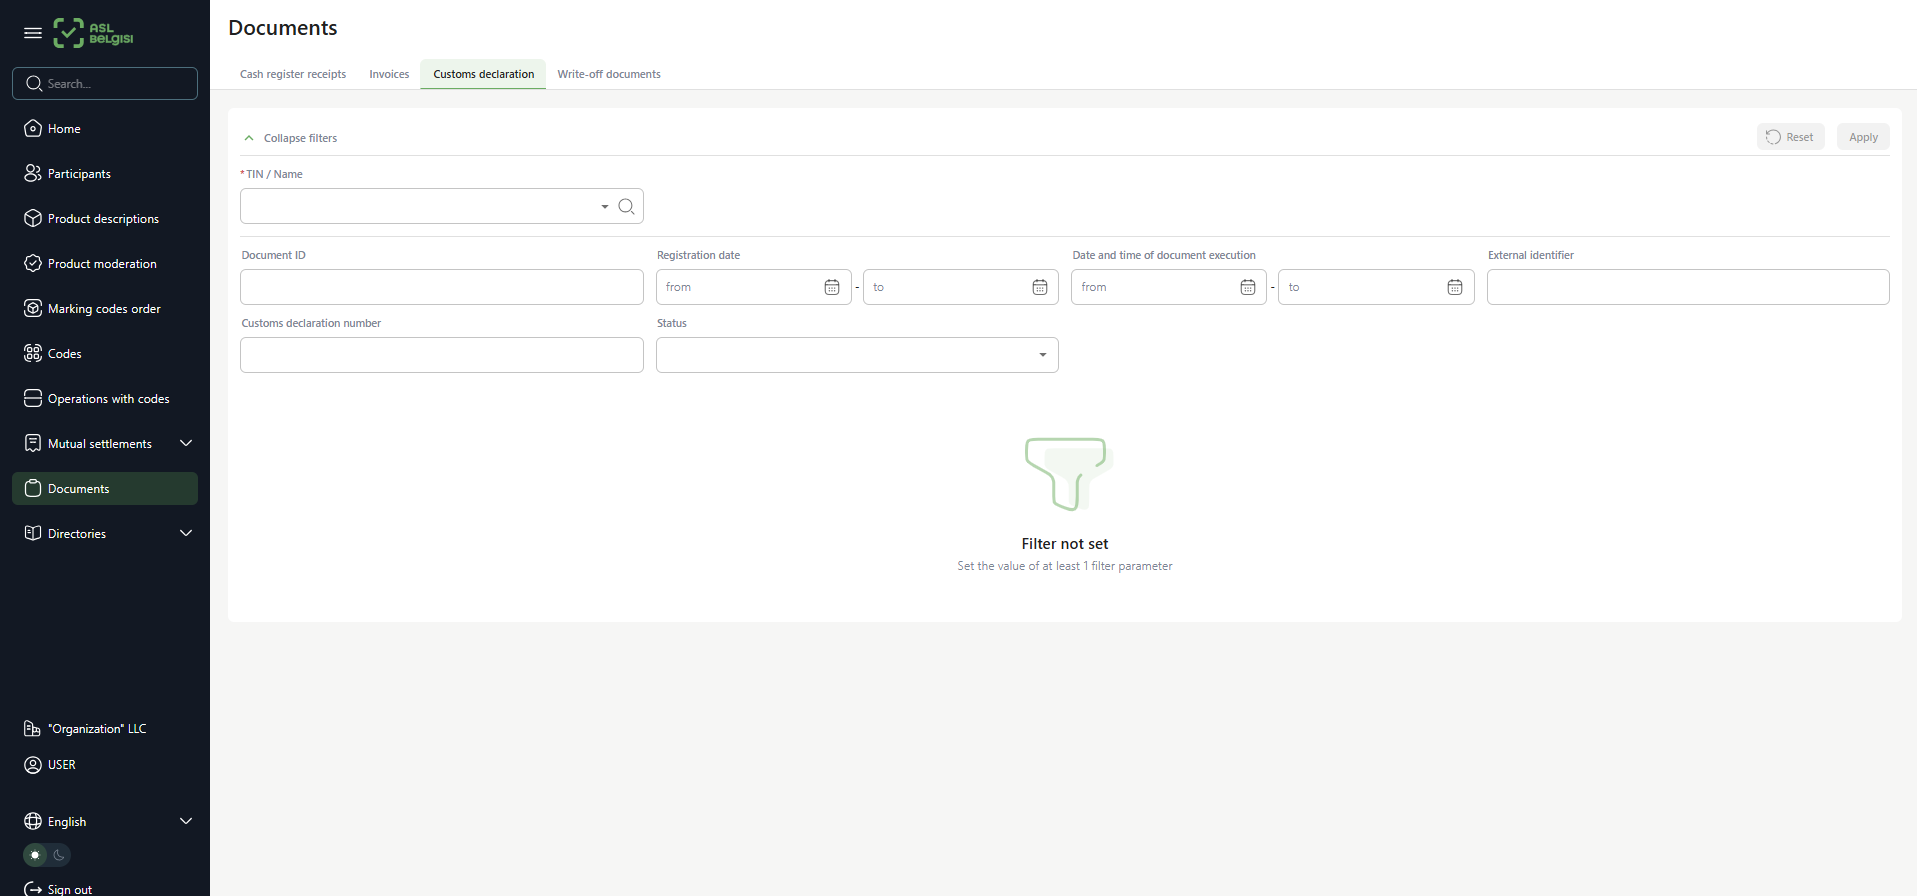Open document execution 'to' calendar icon

[x=1454, y=288]
